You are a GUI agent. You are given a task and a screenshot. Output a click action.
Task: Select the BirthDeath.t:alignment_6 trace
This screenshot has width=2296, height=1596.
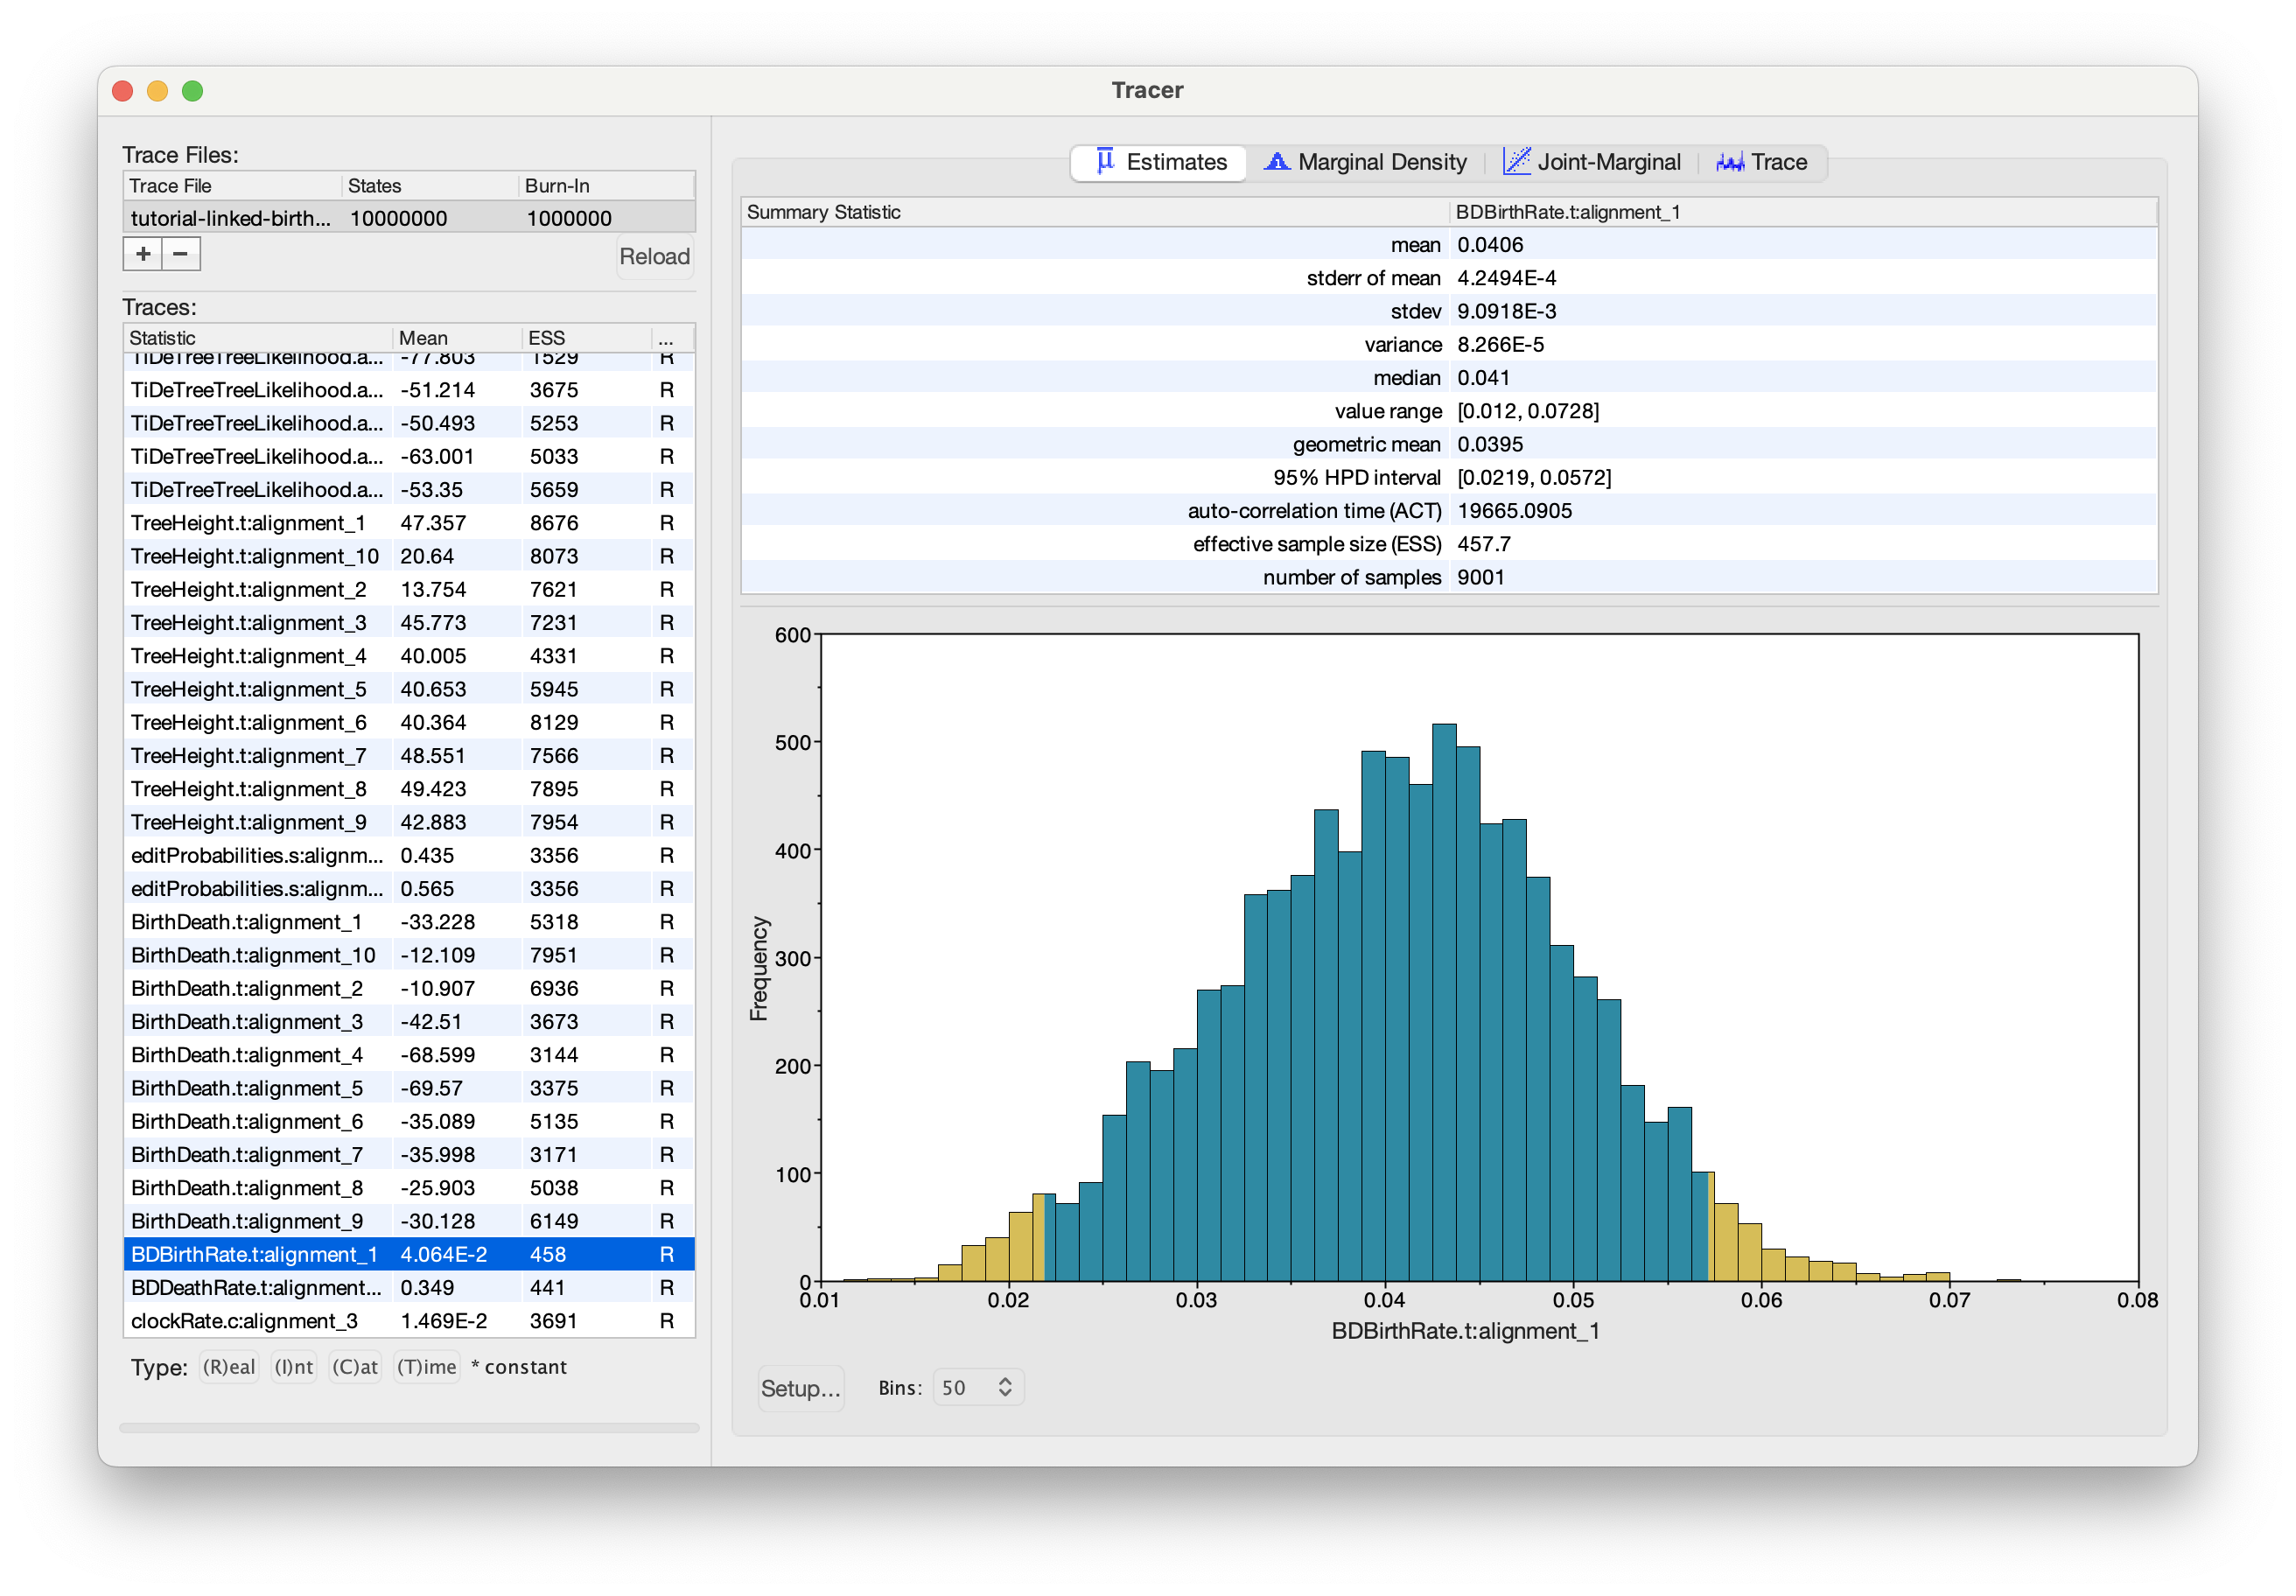click(x=409, y=1121)
